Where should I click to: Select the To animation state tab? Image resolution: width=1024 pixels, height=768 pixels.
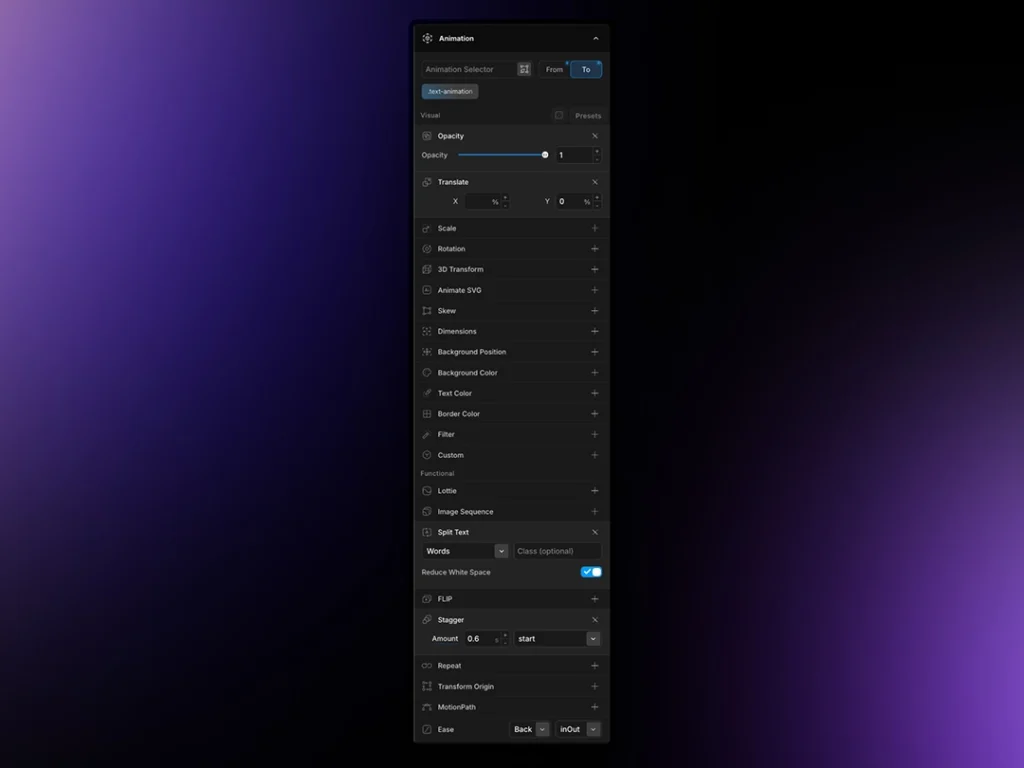coord(586,69)
